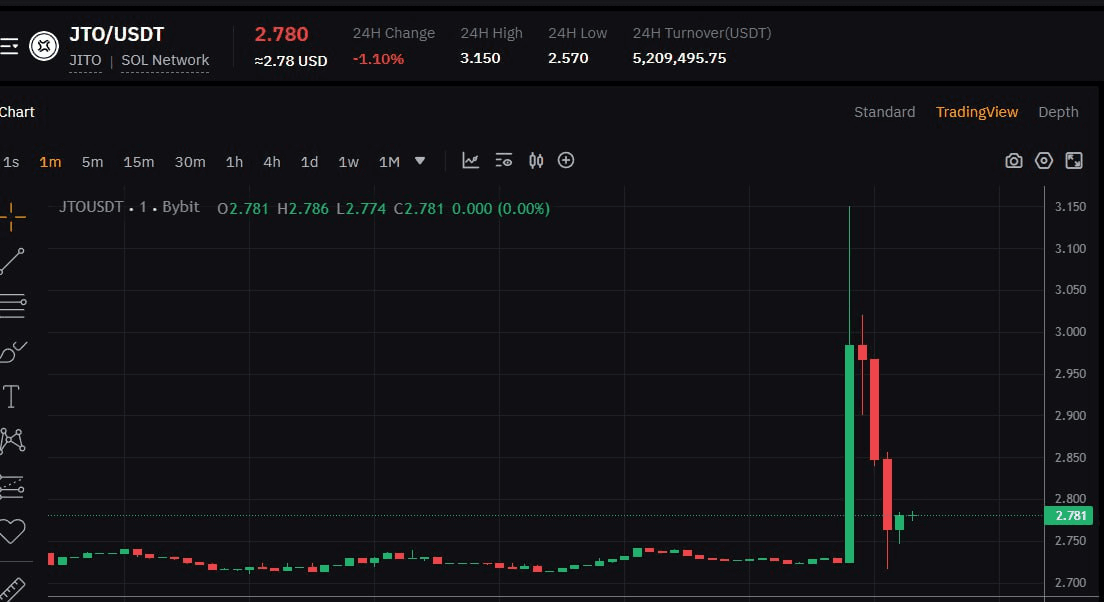The image size is (1104, 602).
Task: Click the turnover value 5,209,495.75
Action: (x=679, y=58)
